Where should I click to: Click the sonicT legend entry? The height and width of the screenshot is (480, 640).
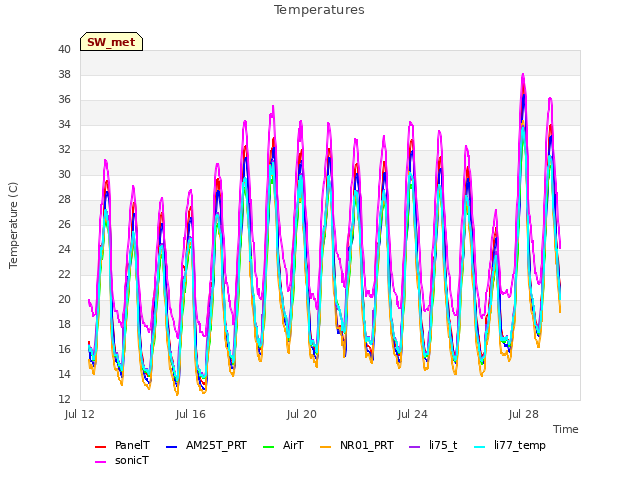coord(122,460)
